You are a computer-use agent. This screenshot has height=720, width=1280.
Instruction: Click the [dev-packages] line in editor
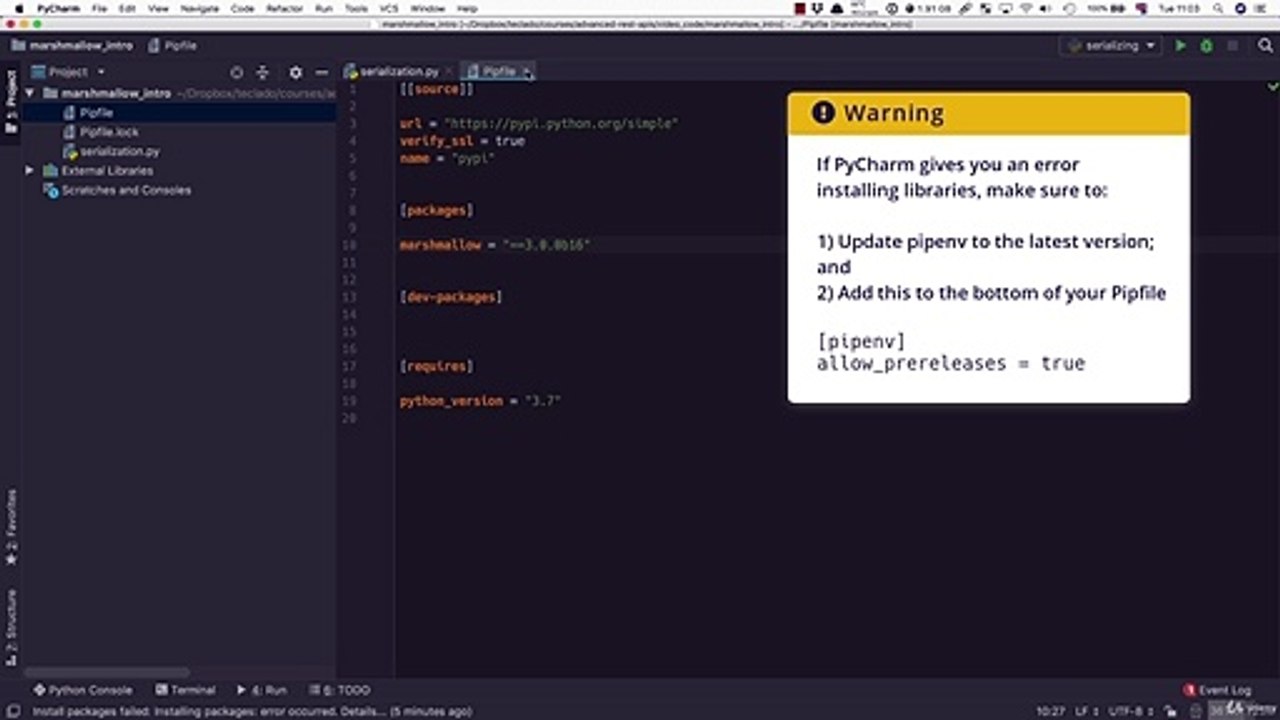click(450, 297)
